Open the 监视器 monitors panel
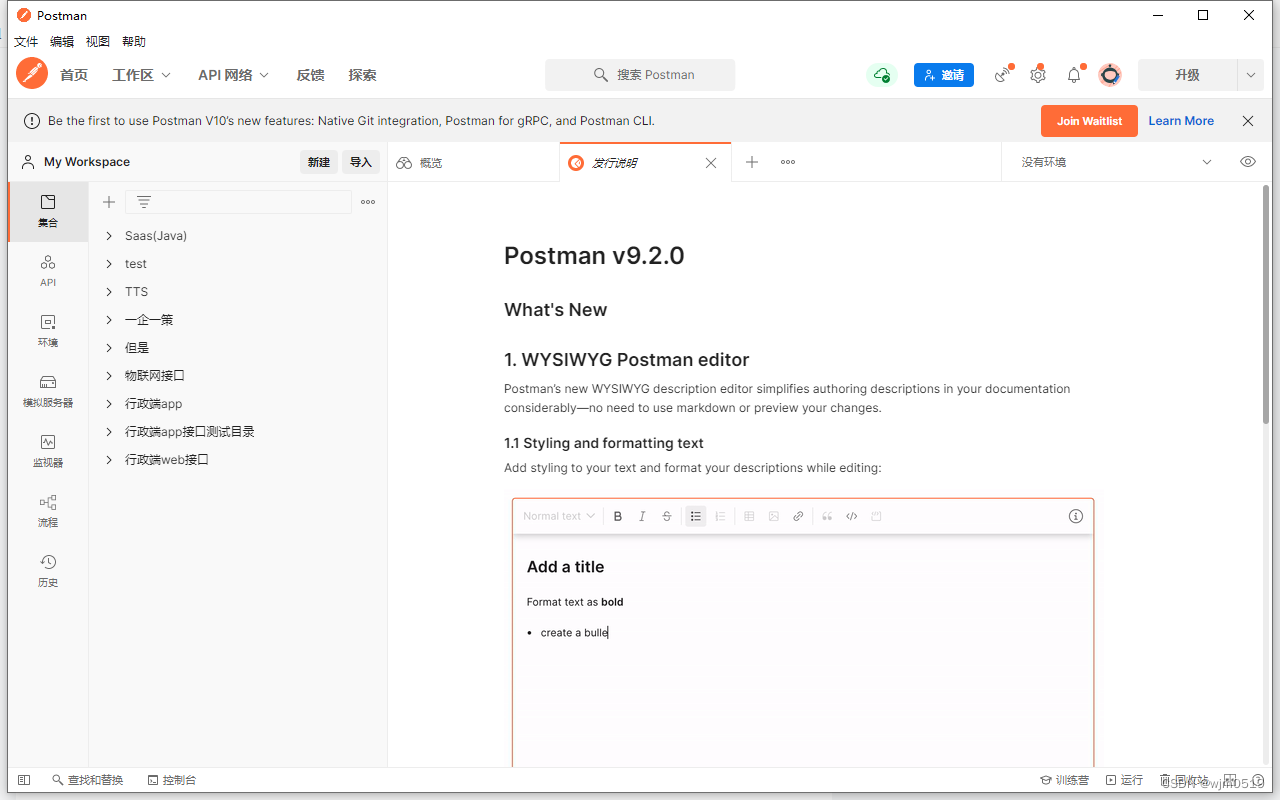 [x=48, y=451]
